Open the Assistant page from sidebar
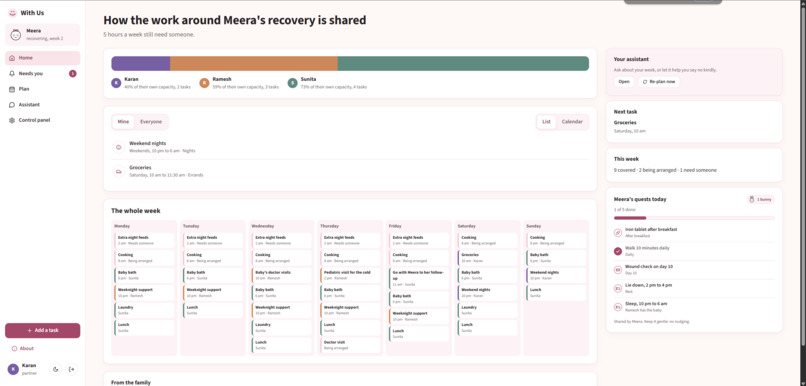806x386 pixels. tap(43, 105)
